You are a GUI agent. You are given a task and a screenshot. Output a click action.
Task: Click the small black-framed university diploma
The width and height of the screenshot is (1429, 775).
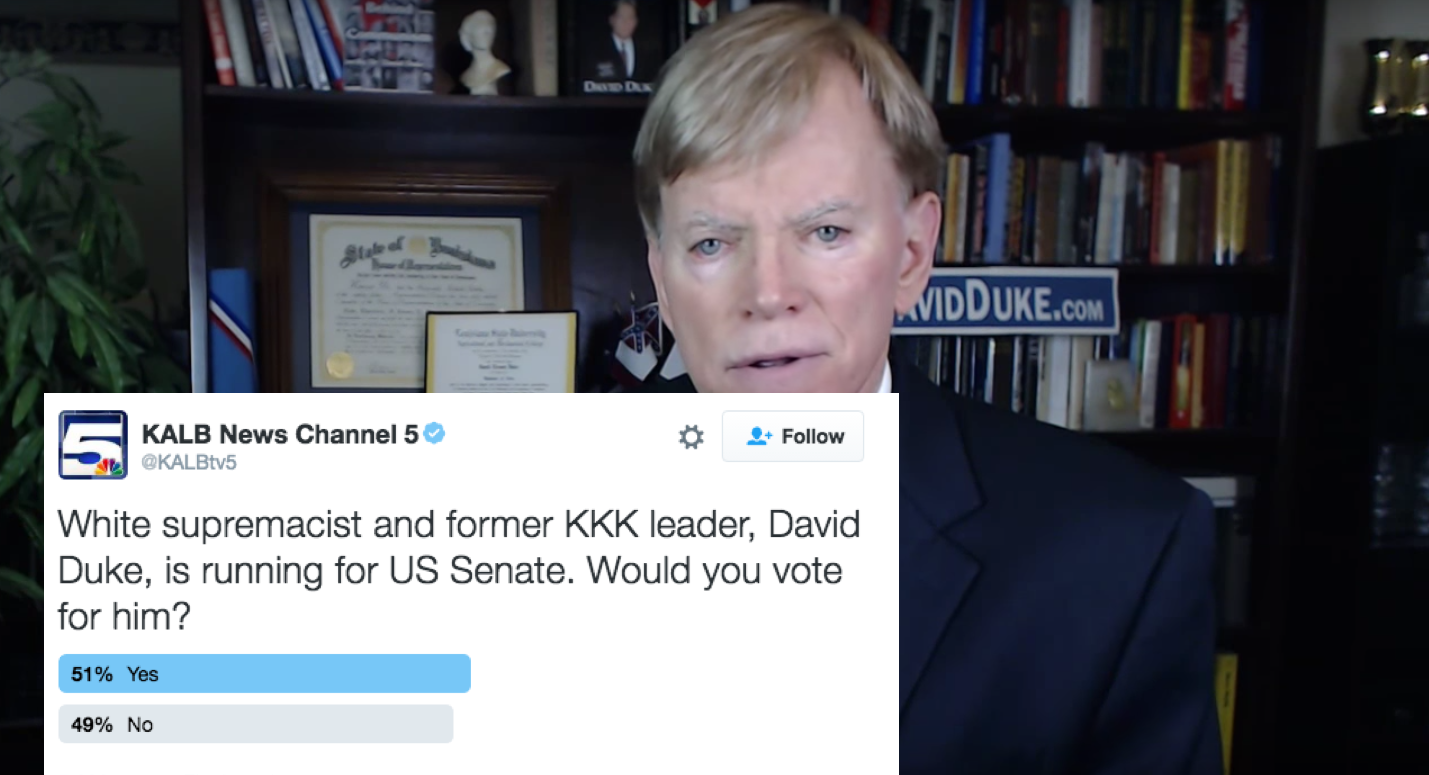pos(502,352)
